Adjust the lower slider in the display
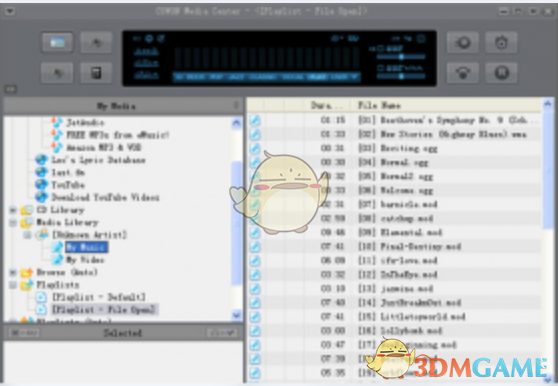The height and width of the screenshot is (386, 558). [401, 76]
